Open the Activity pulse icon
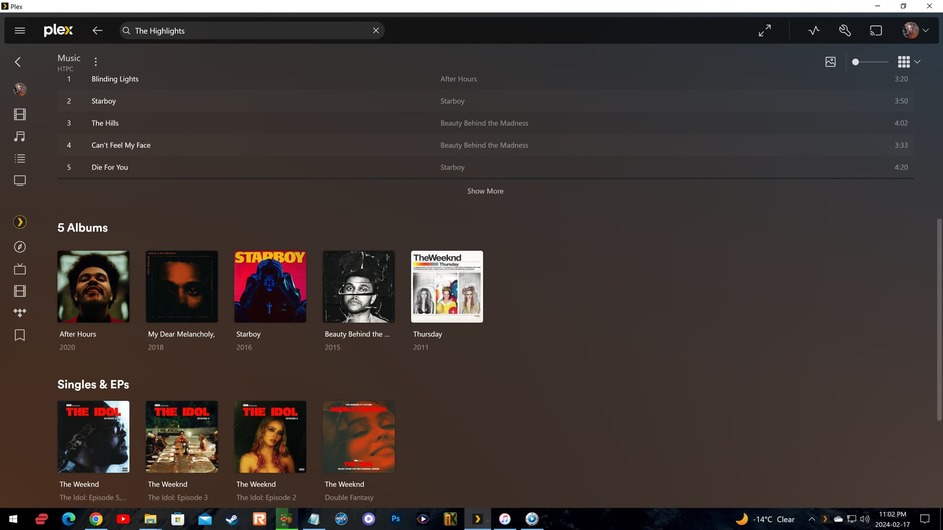The height and width of the screenshot is (530, 943). point(814,30)
